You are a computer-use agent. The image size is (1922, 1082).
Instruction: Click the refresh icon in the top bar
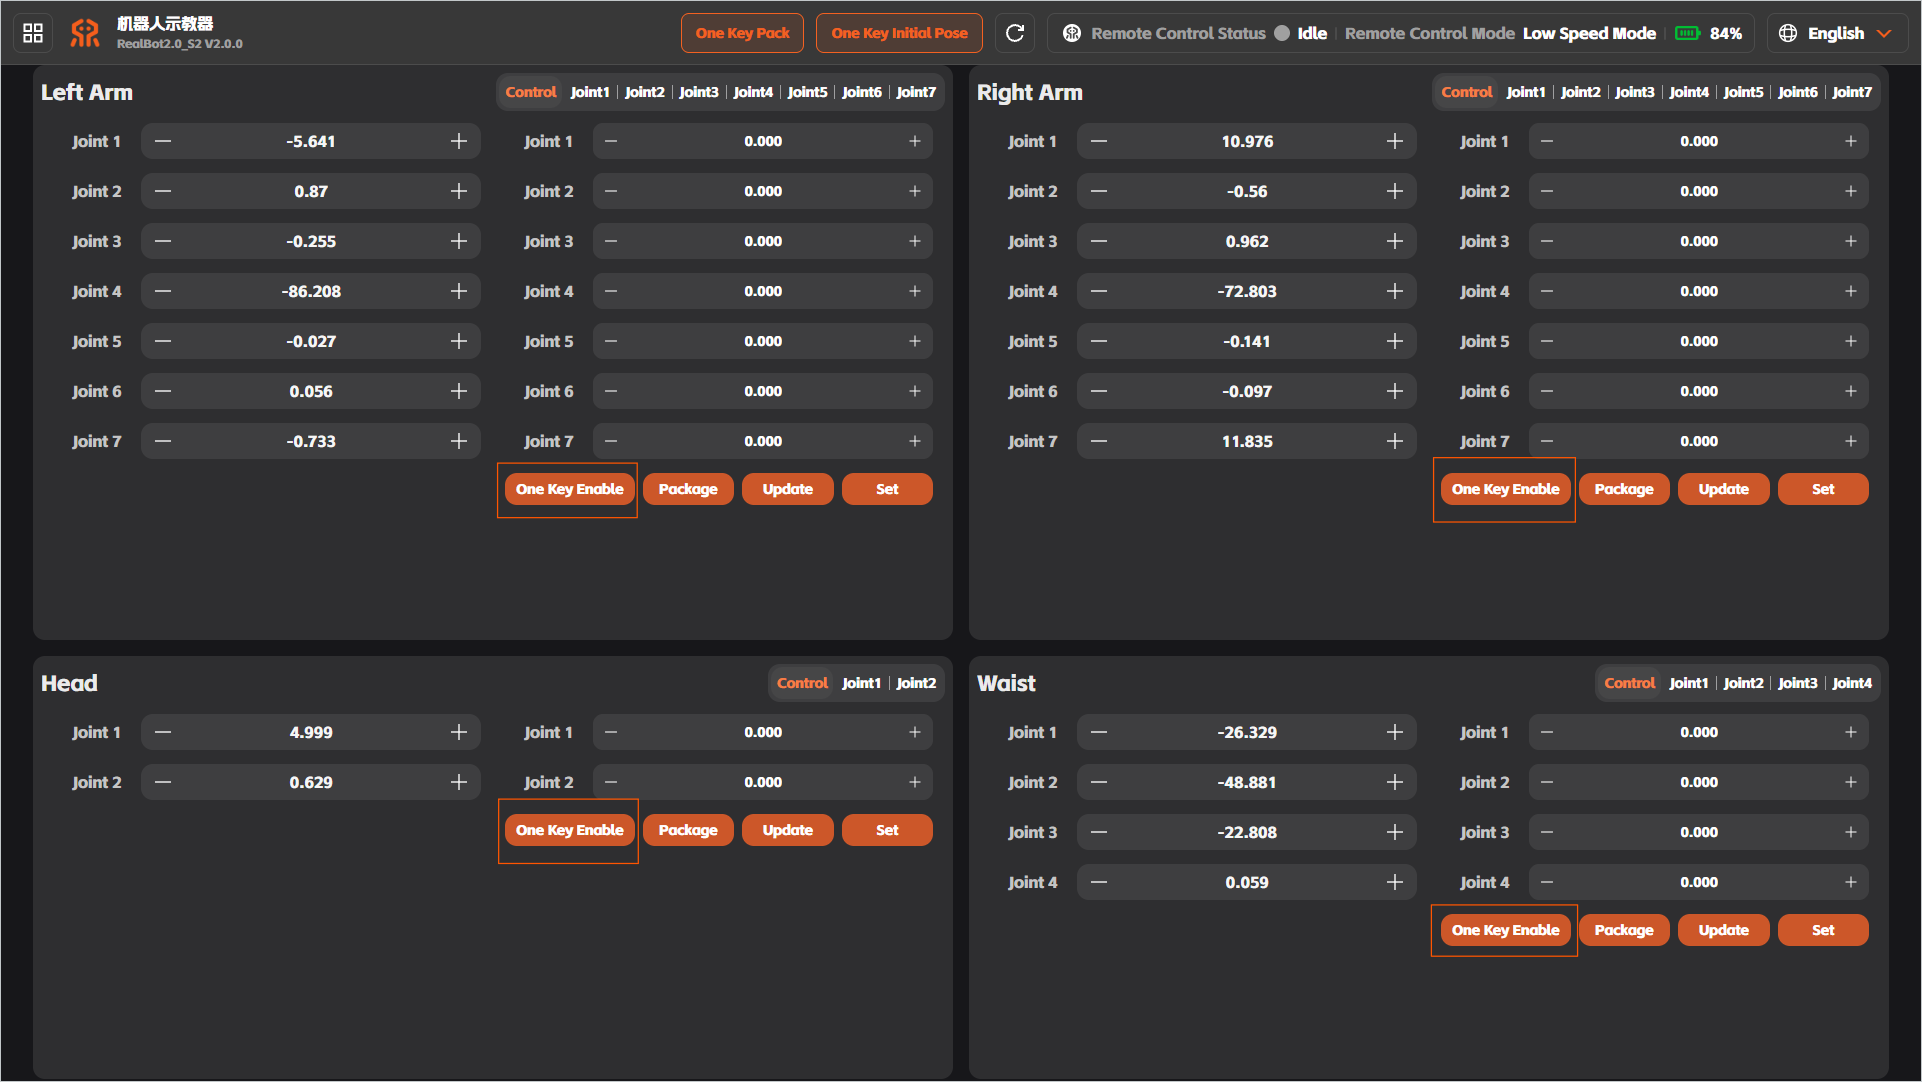click(1015, 33)
